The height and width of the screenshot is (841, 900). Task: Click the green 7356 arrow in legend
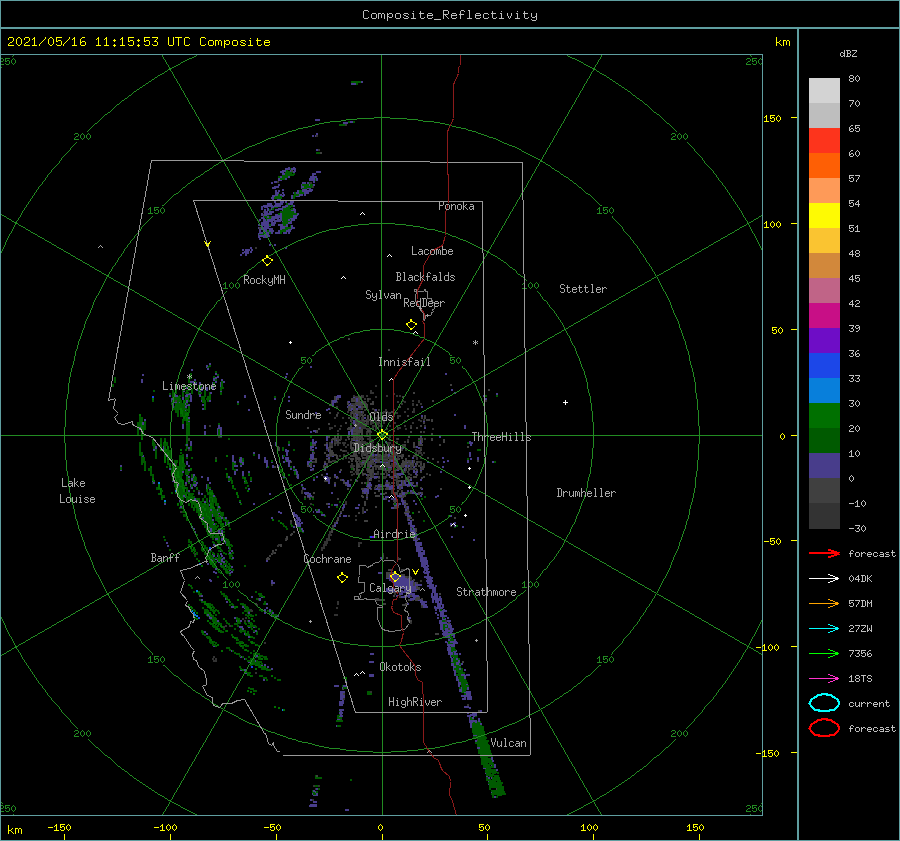824,653
